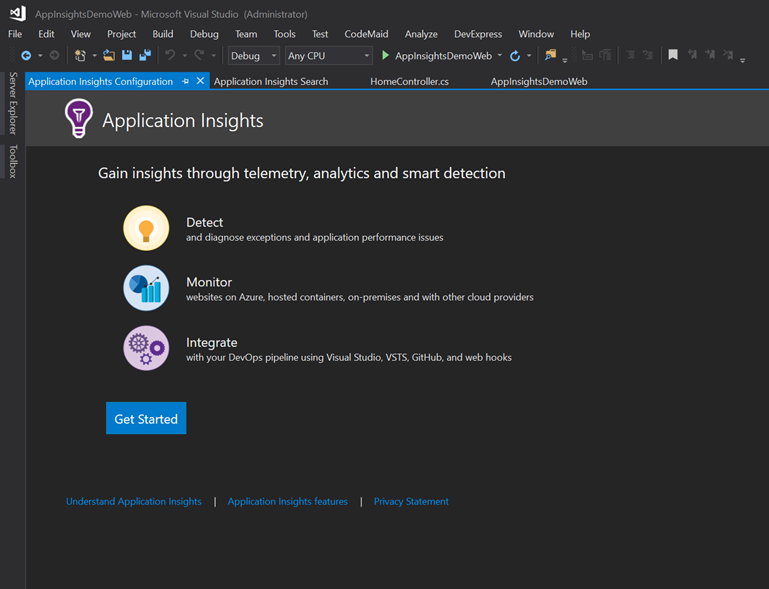Open the Build menu
This screenshot has height=589, width=769.
(x=163, y=34)
